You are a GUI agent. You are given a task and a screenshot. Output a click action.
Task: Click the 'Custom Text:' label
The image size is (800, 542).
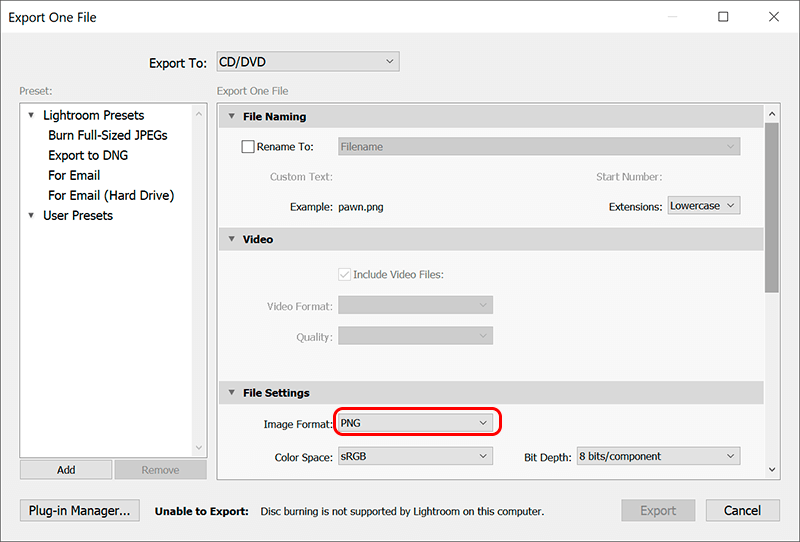pyautogui.click(x=301, y=177)
